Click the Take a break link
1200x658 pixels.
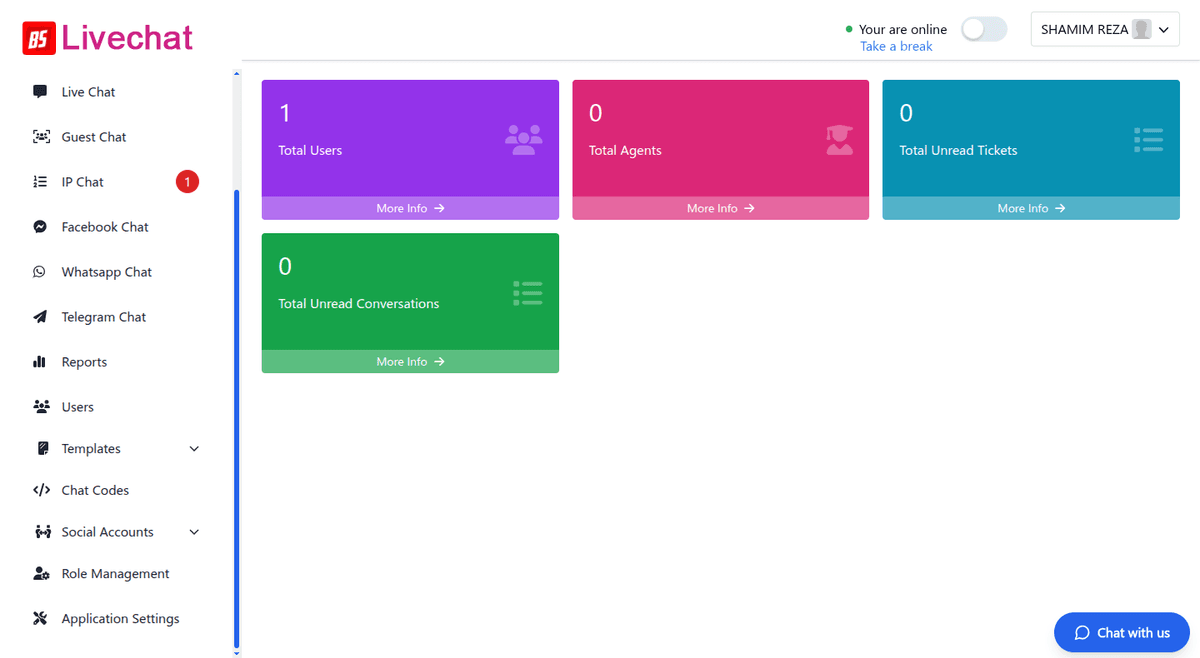pyautogui.click(x=896, y=46)
